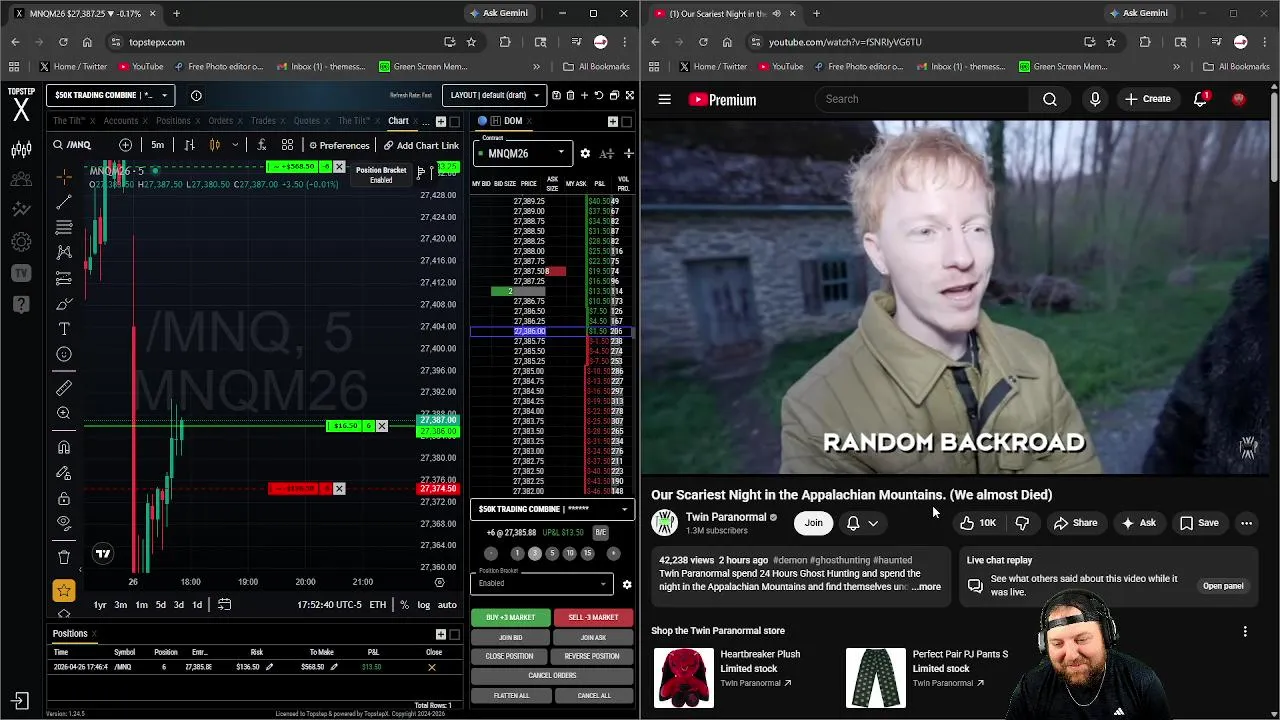Like the YouTube video (10K)
The height and width of the screenshot is (720, 1280).
[x=978, y=523]
